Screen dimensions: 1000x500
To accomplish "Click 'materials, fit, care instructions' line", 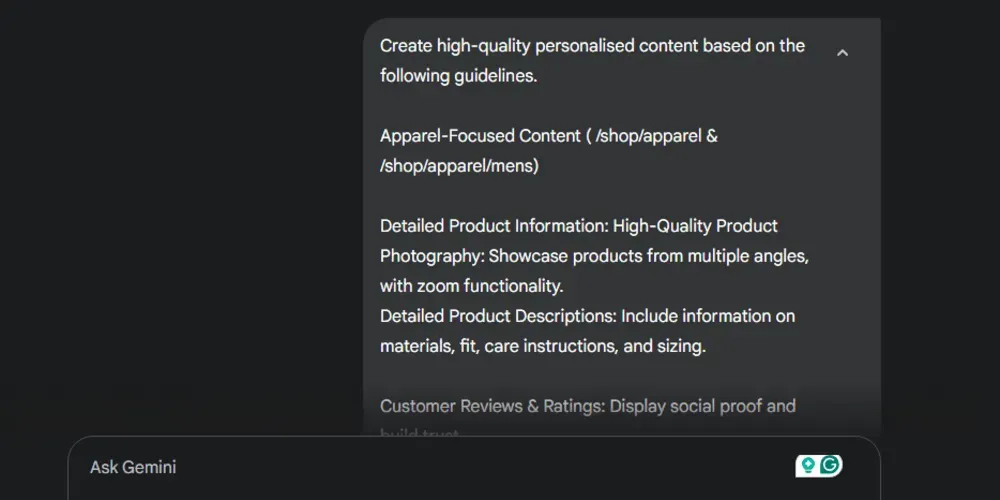I will click(543, 347).
